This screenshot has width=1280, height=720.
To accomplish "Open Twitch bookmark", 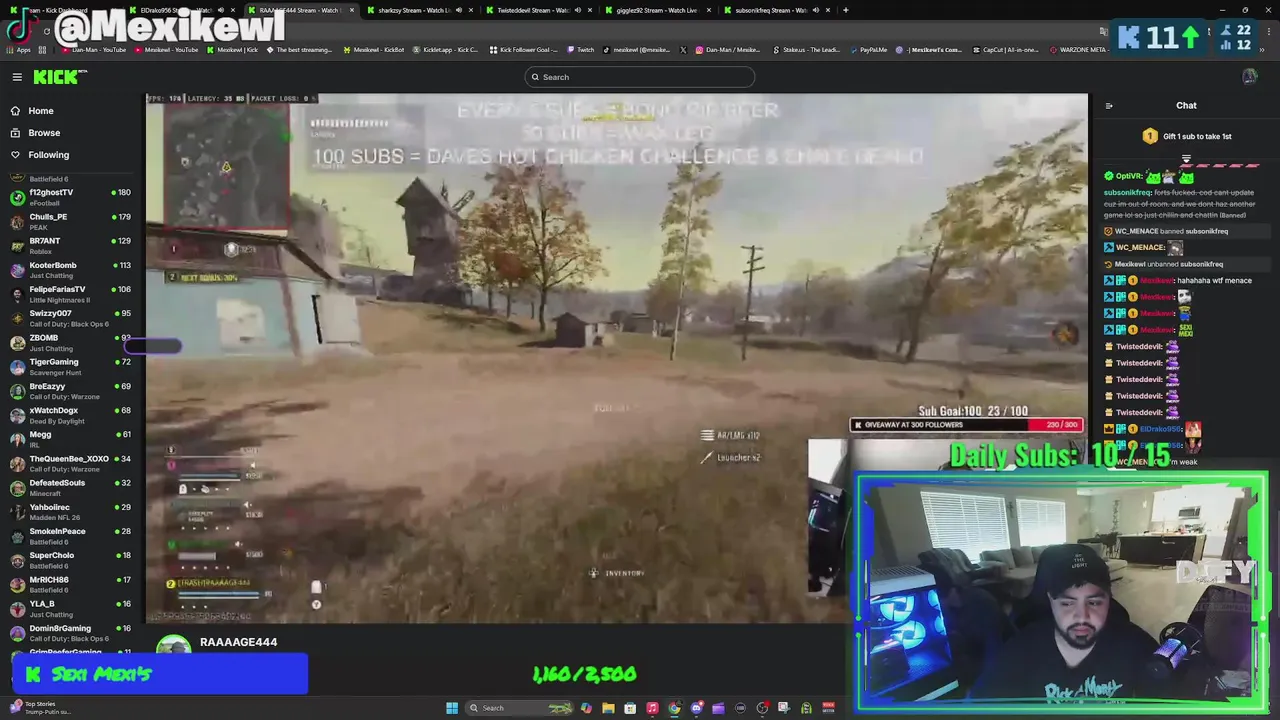I will (x=580, y=49).
